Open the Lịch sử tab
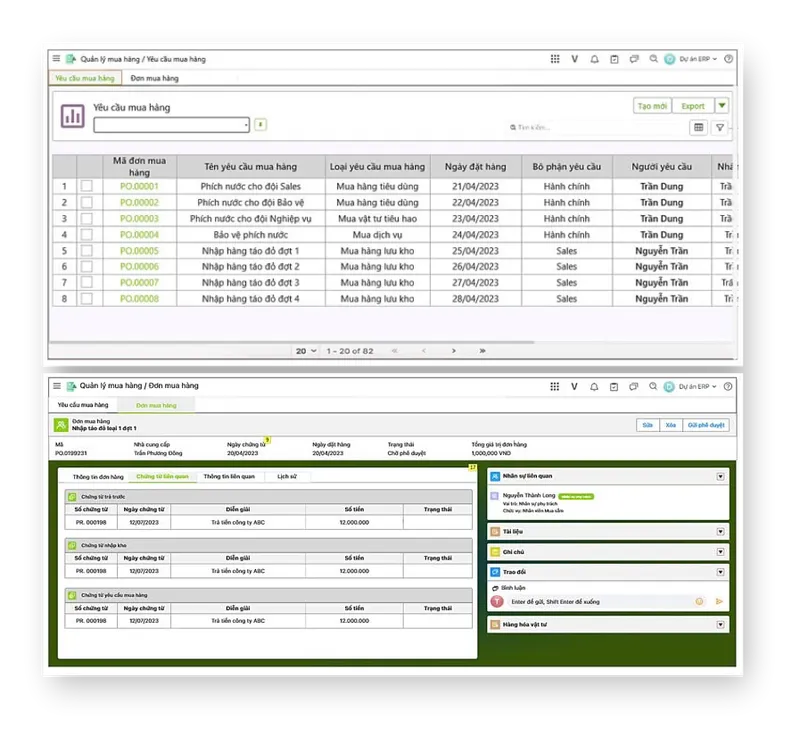 click(287, 477)
